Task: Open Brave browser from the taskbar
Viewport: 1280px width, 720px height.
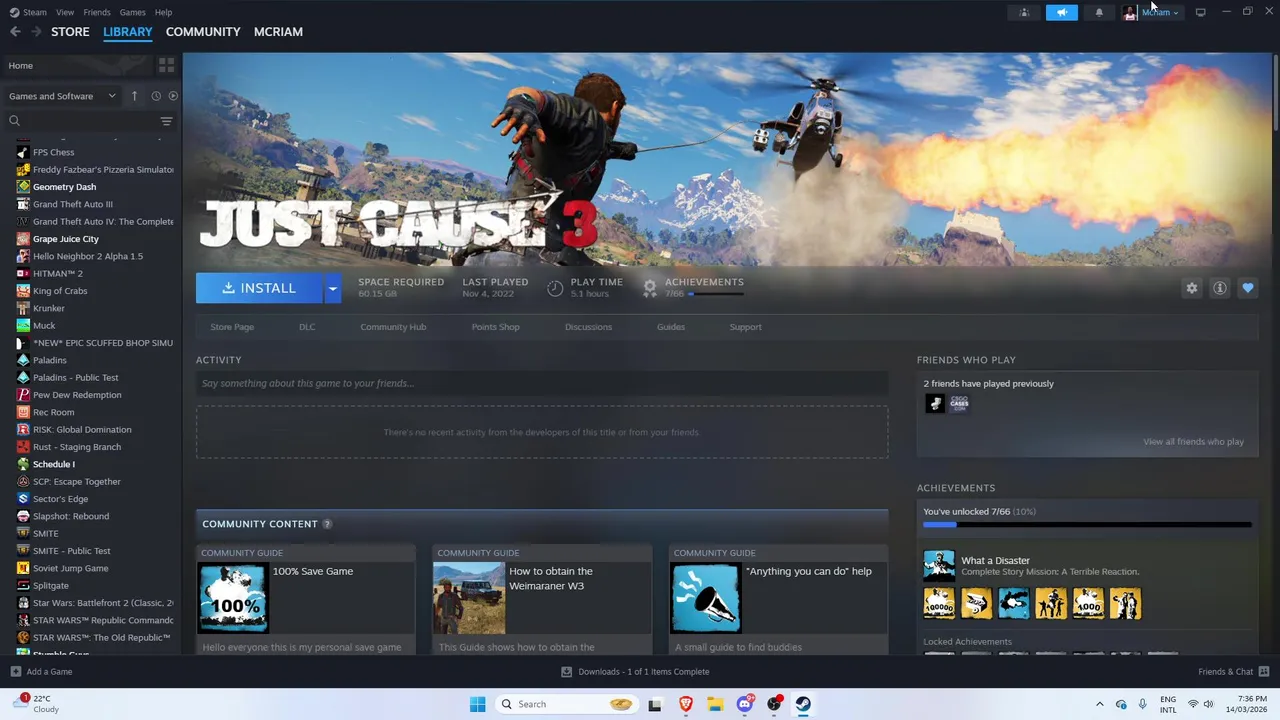Action: point(686,704)
